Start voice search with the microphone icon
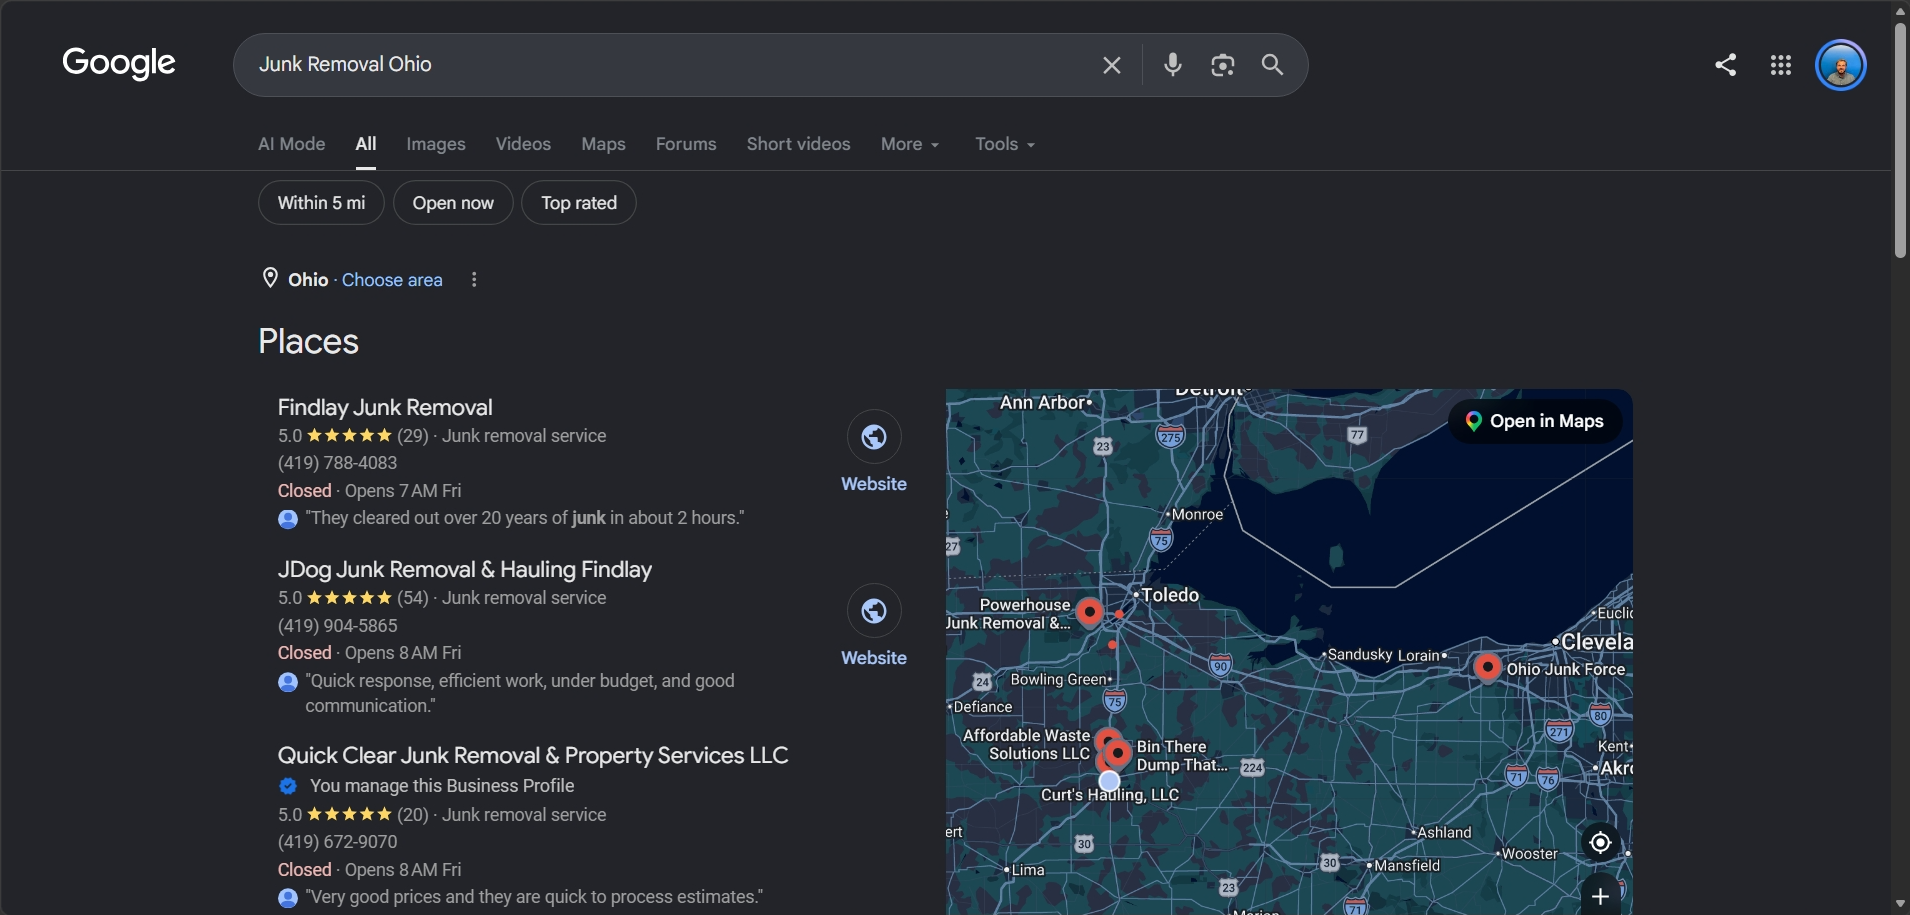1910x915 pixels. [x=1173, y=65]
